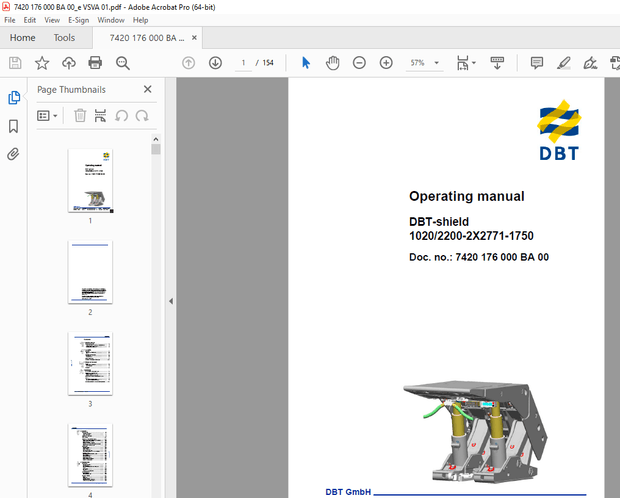620x498 pixels.
Task: Select the page 3 thumbnail
Action: click(90, 364)
